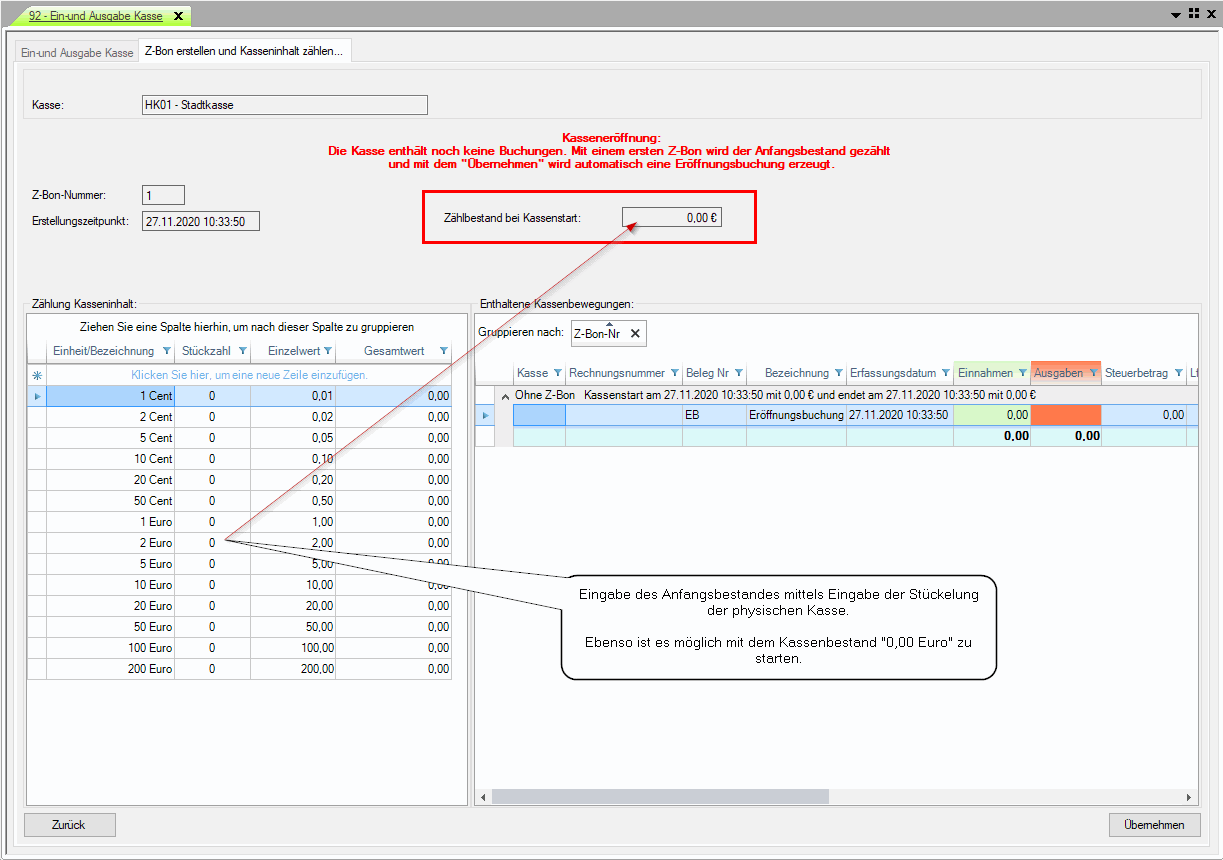1223x860 pixels.
Task: Open Gesamtwert column filter
Action: [443, 351]
